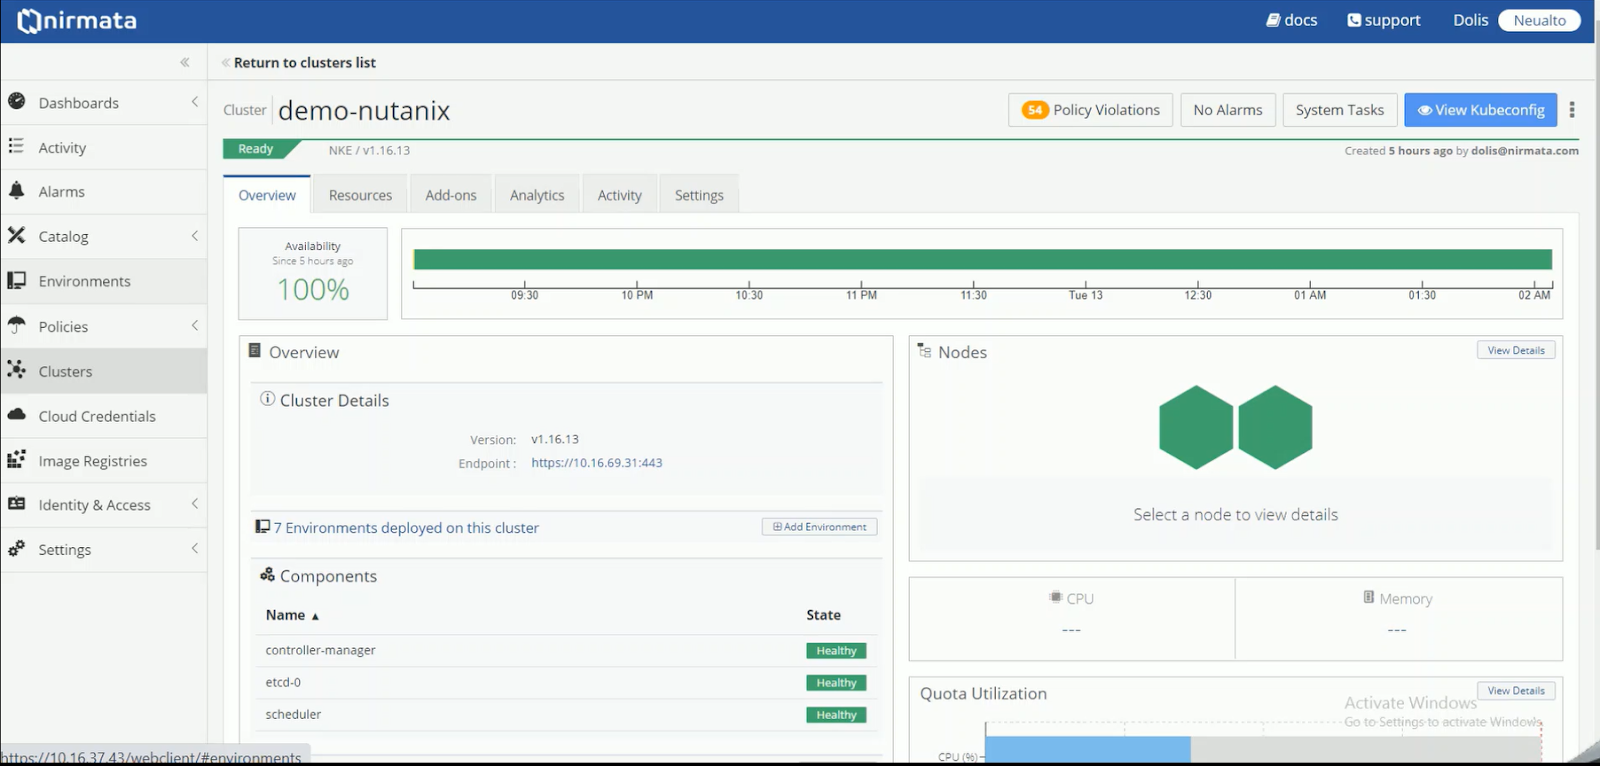Open the cluster kebab menu icon
Screen dimensions: 1600x766
(x=1572, y=110)
